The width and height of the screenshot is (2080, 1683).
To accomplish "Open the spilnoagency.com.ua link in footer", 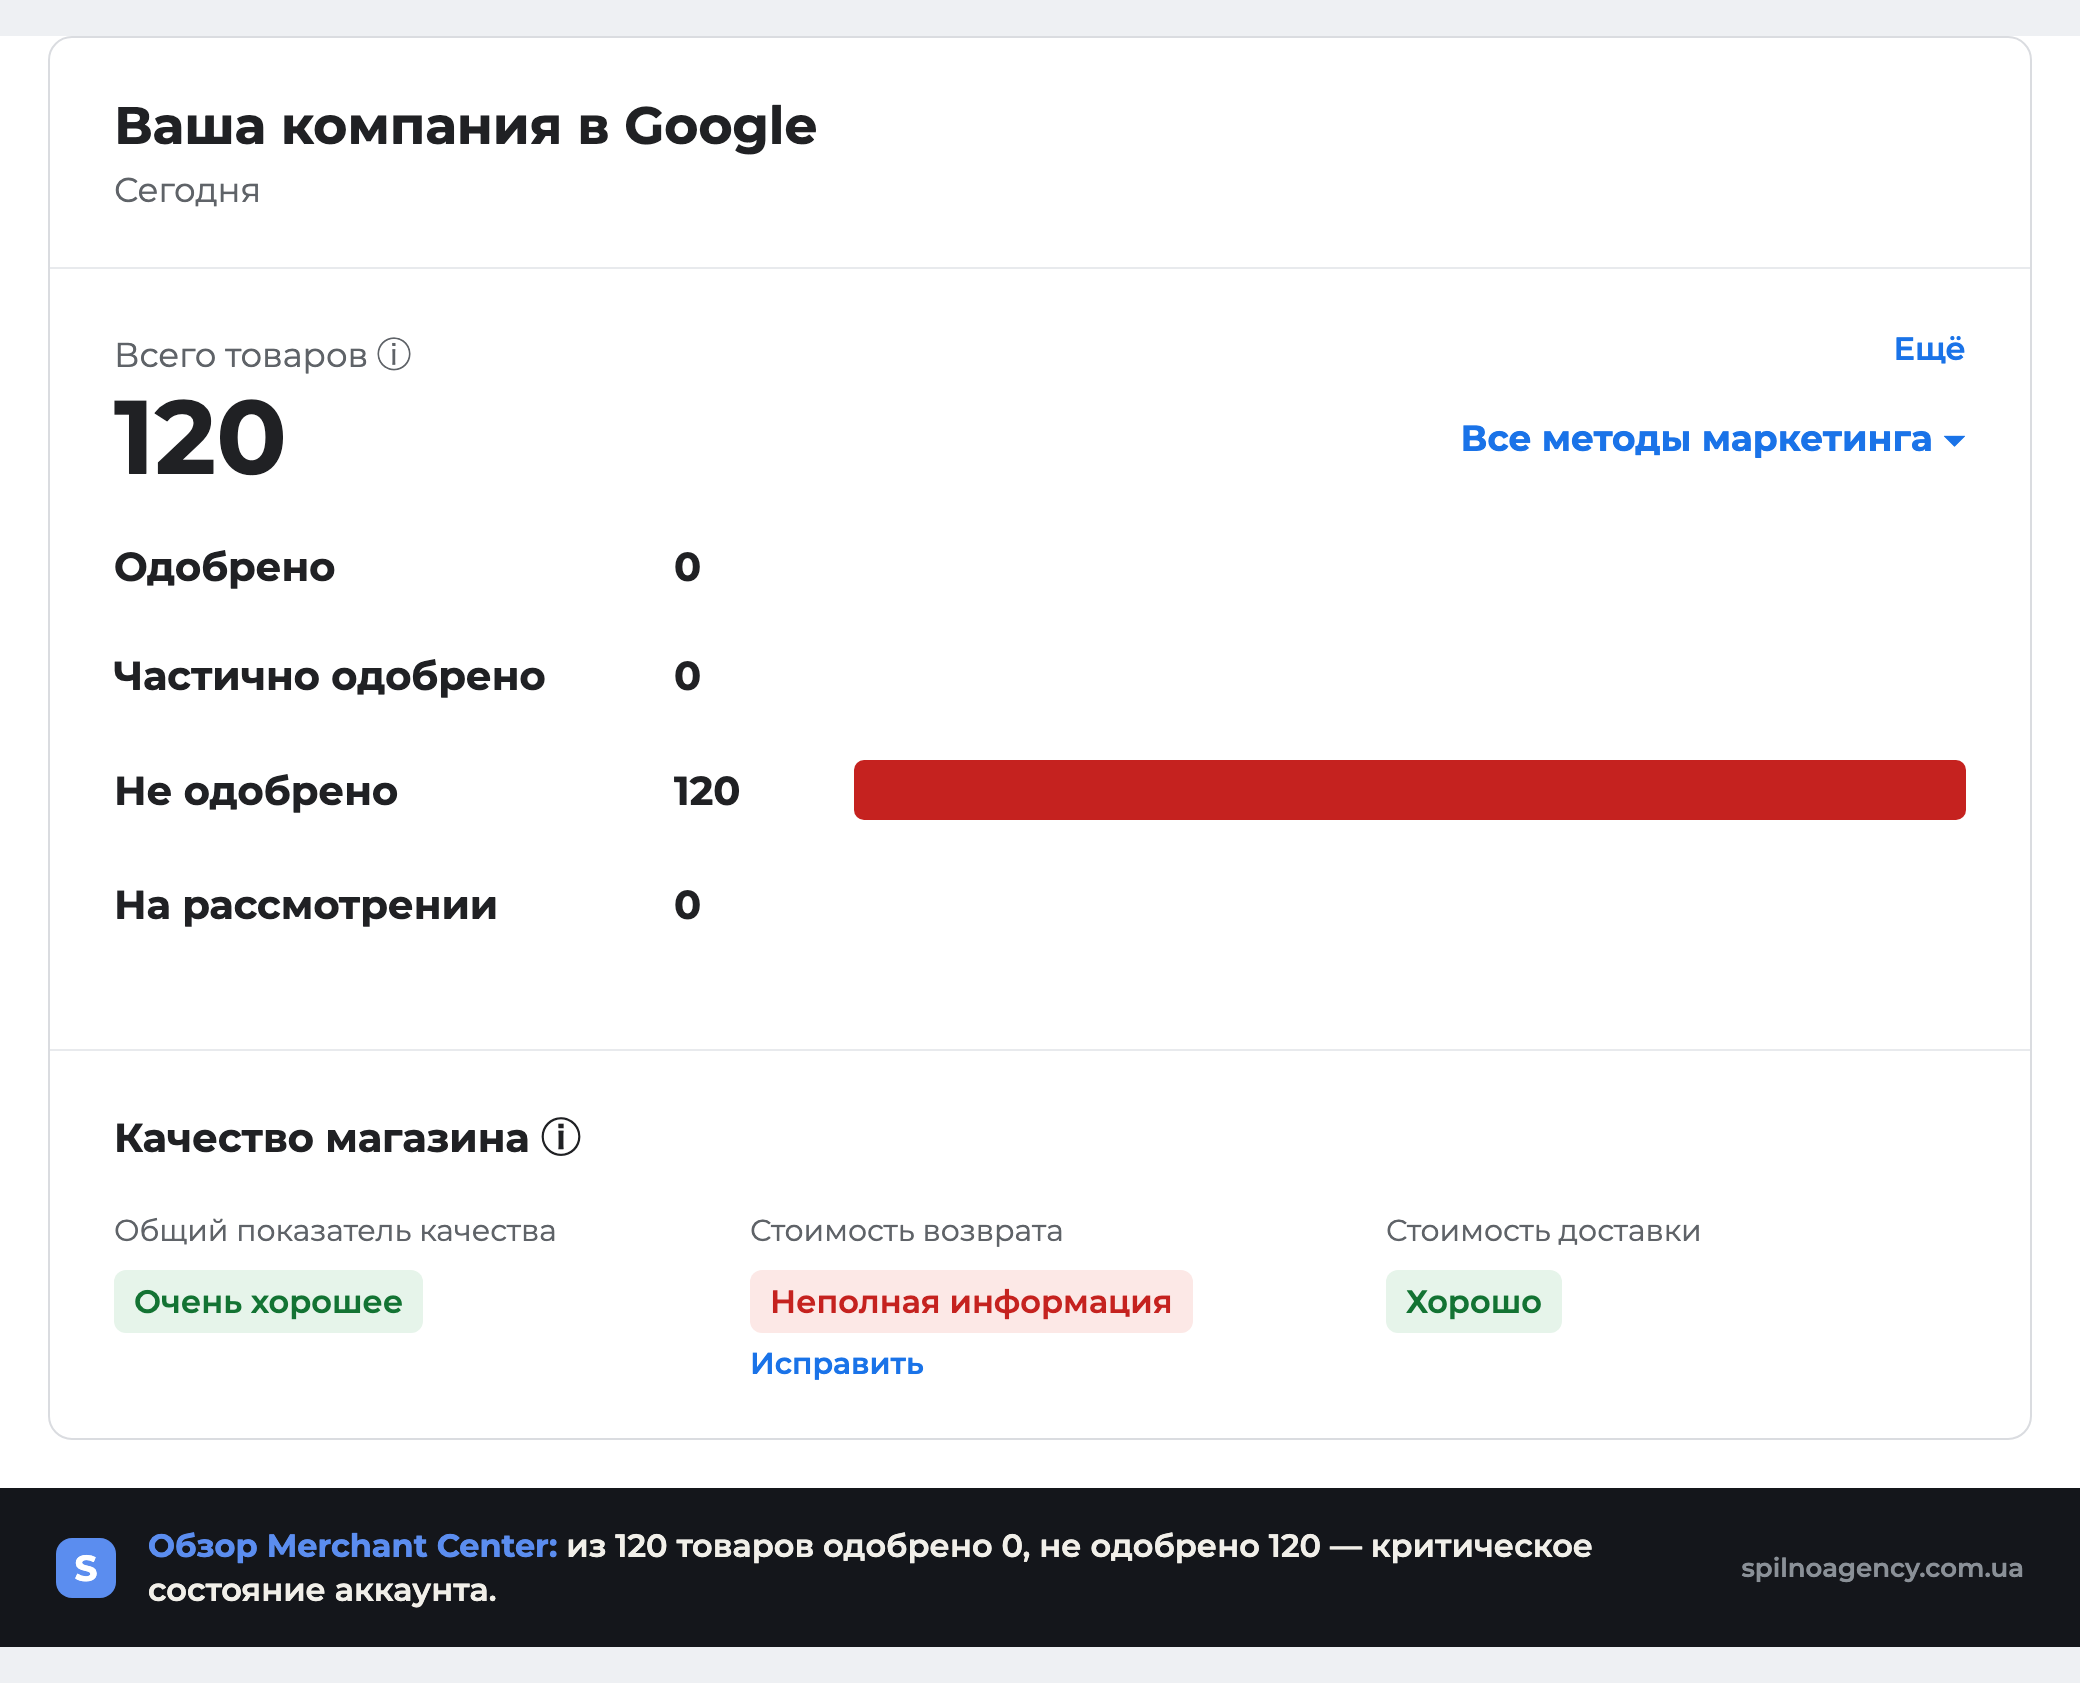I will 1881,1568.
